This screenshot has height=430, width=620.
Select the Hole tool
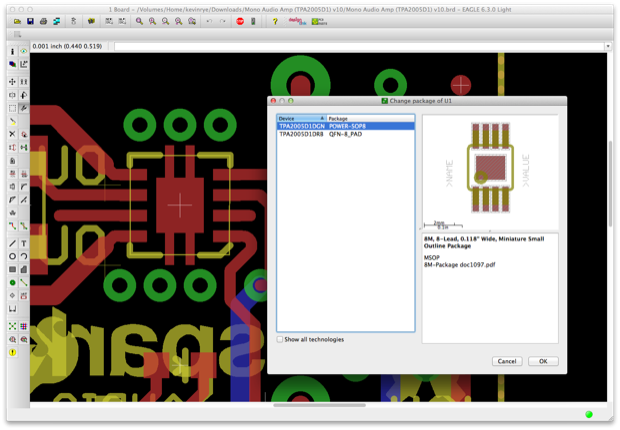pos(12,296)
